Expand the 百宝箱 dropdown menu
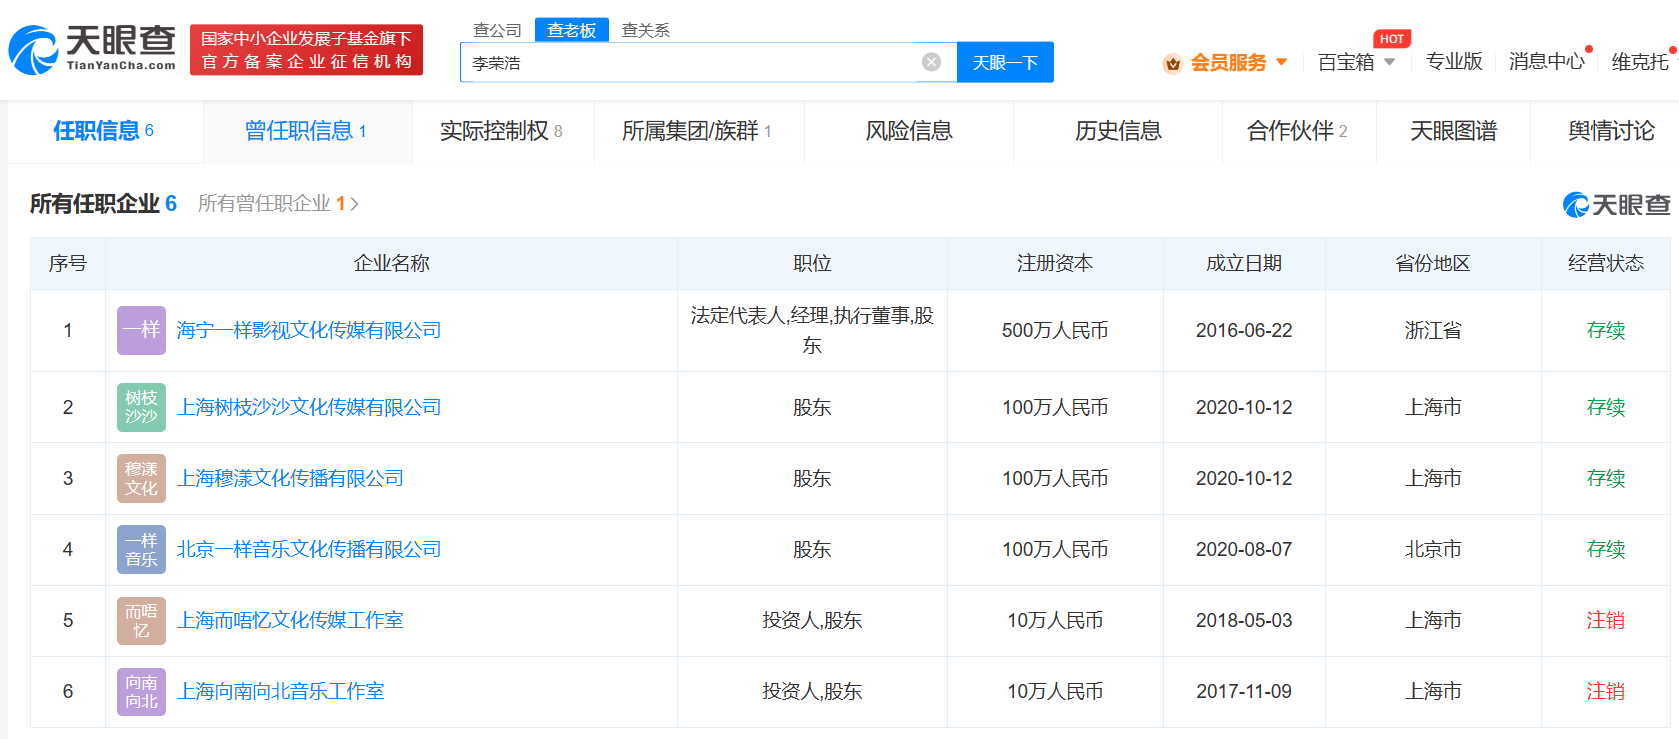The image size is (1679, 739). (x=1389, y=62)
